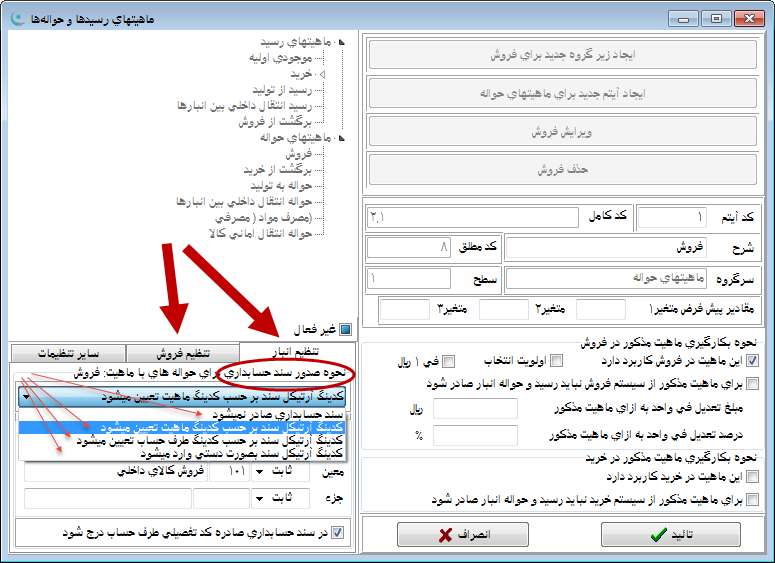Click the ویرایش فروش button
775x563 pixels.
point(562,131)
